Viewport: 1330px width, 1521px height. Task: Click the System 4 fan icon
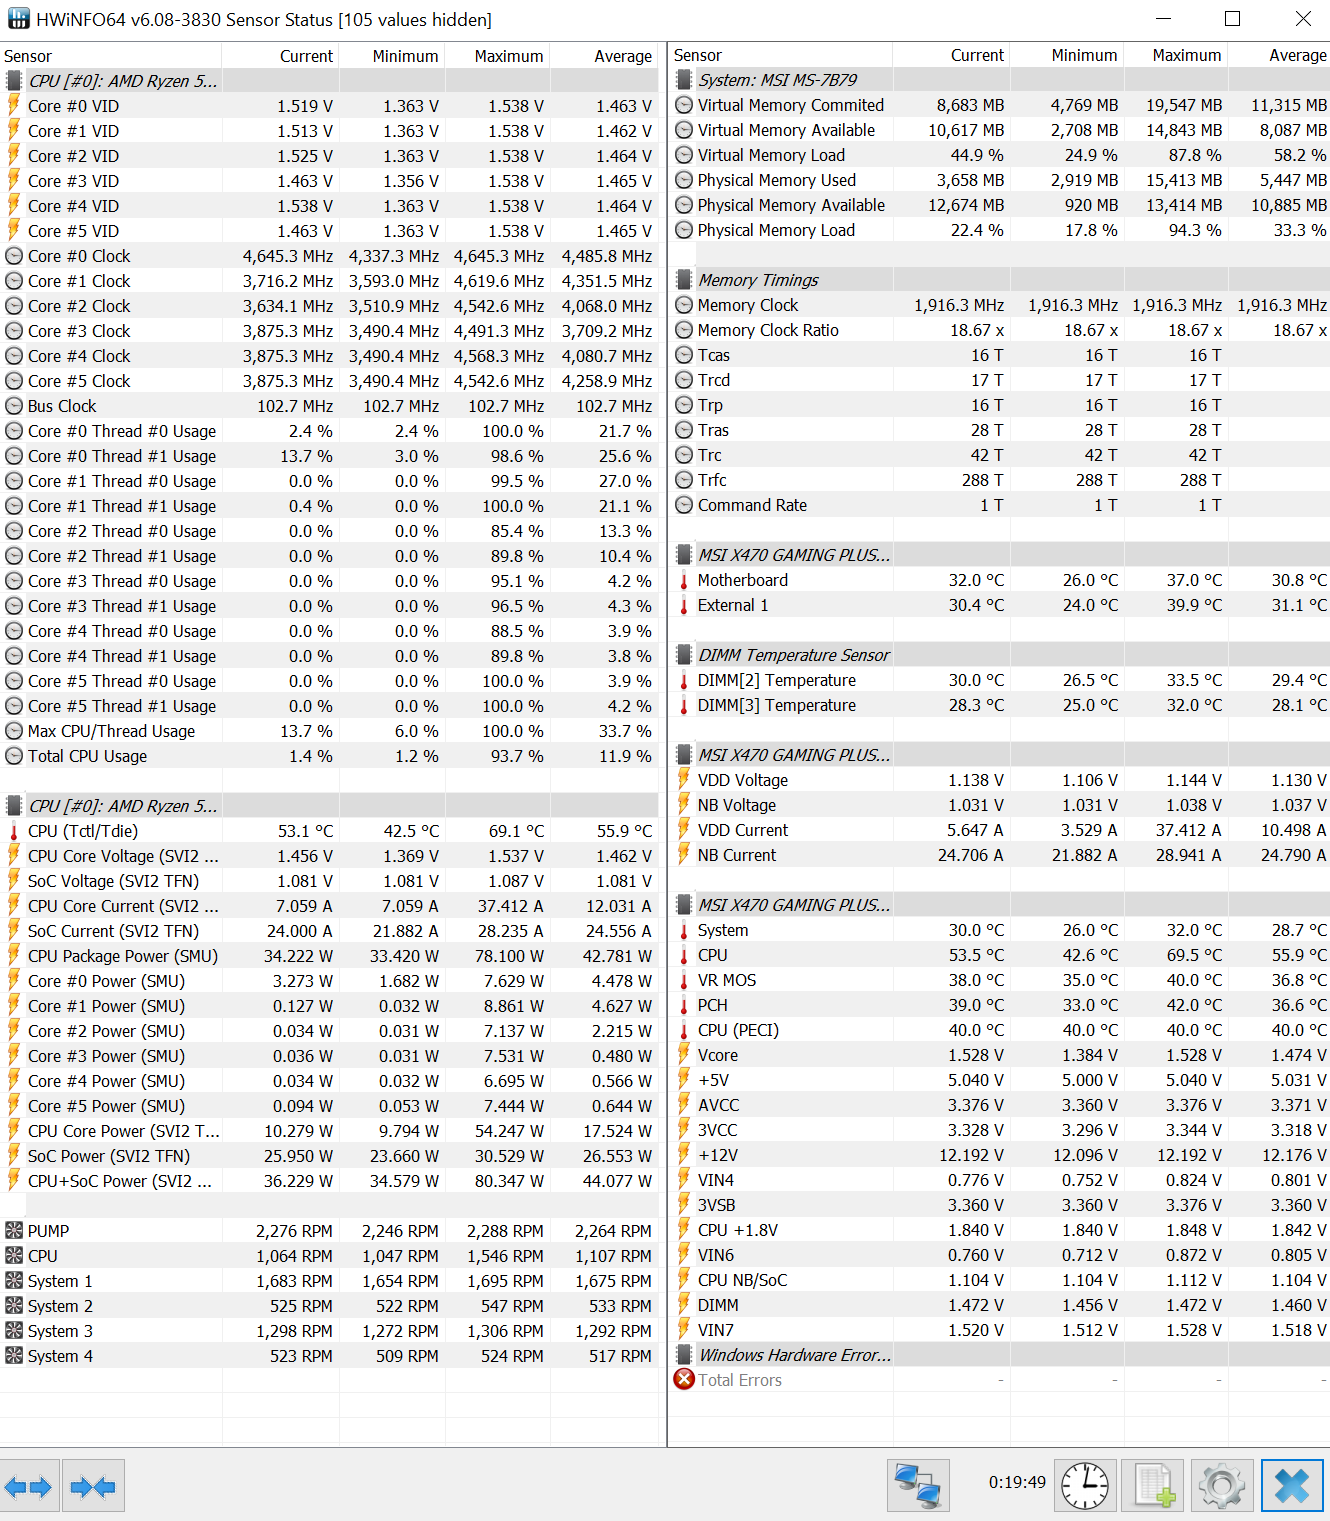14,1355
